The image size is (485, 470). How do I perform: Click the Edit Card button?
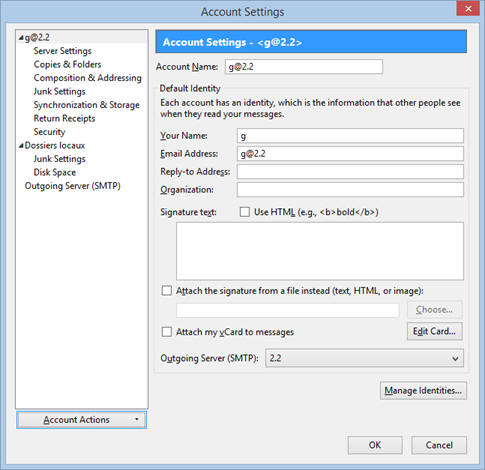point(435,331)
